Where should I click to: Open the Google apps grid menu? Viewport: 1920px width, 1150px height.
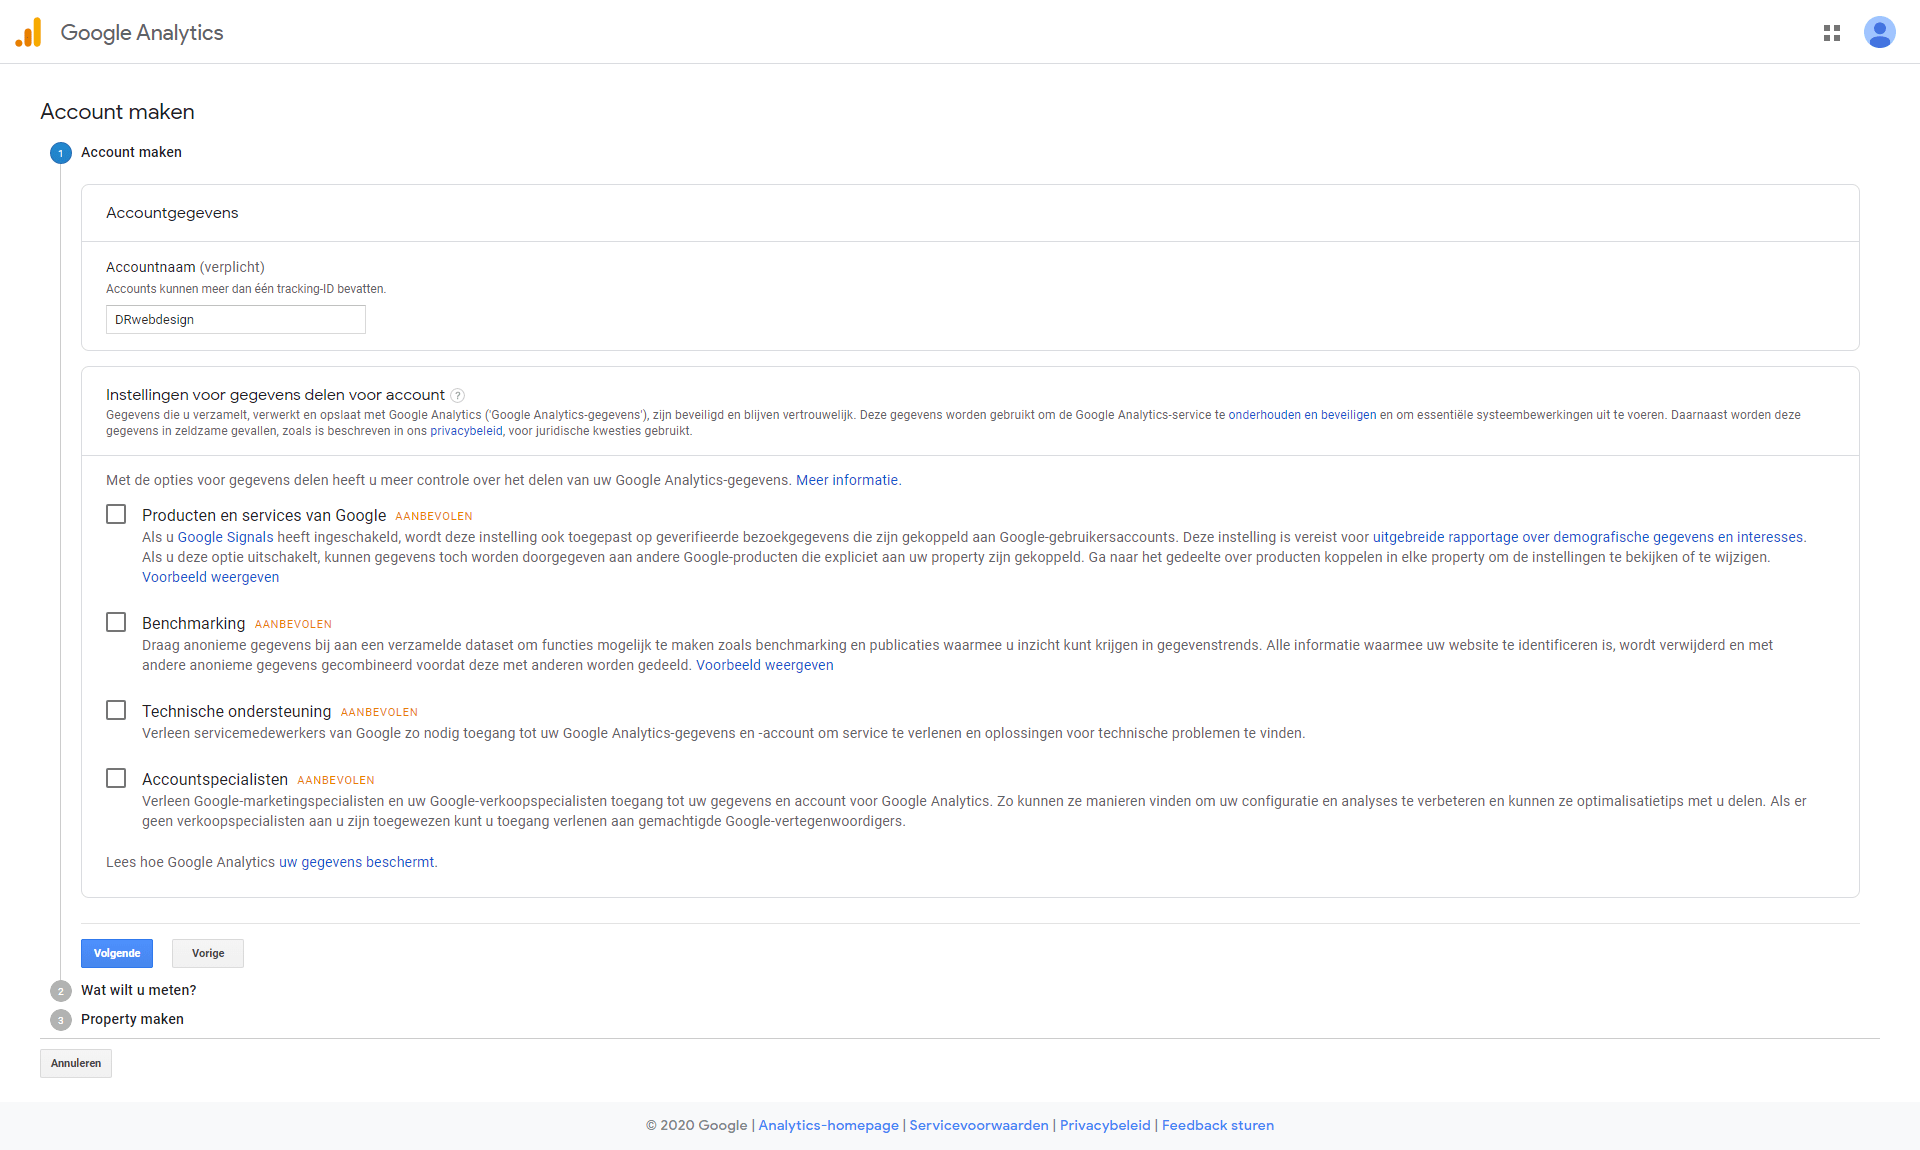pyautogui.click(x=1832, y=33)
